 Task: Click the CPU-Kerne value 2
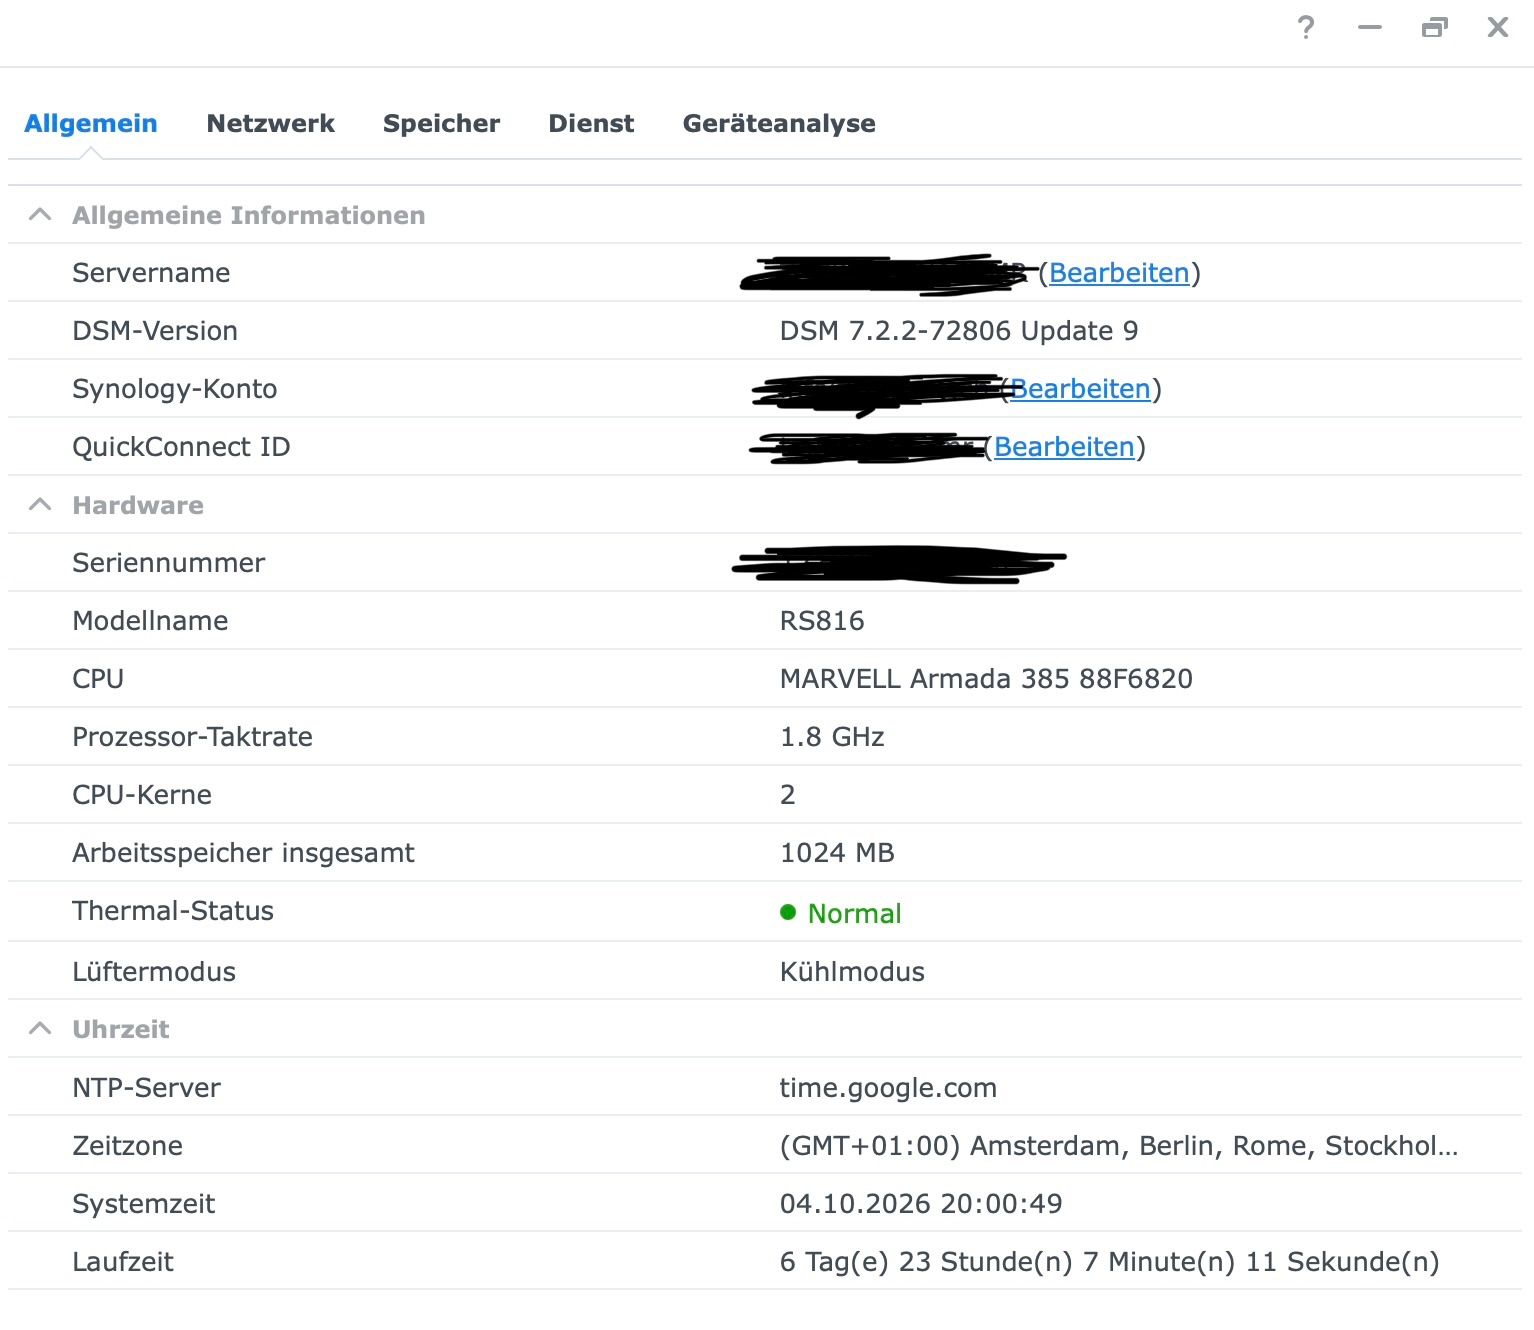pyautogui.click(x=788, y=795)
